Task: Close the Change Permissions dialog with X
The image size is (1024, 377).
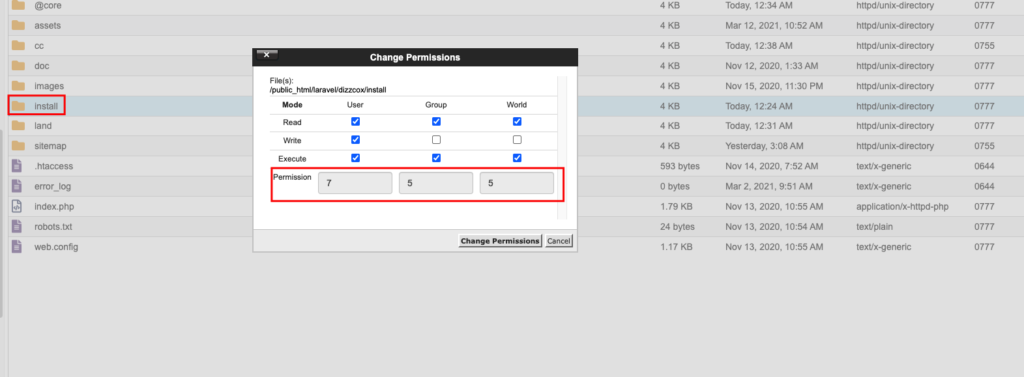Action: tap(268, 55)
